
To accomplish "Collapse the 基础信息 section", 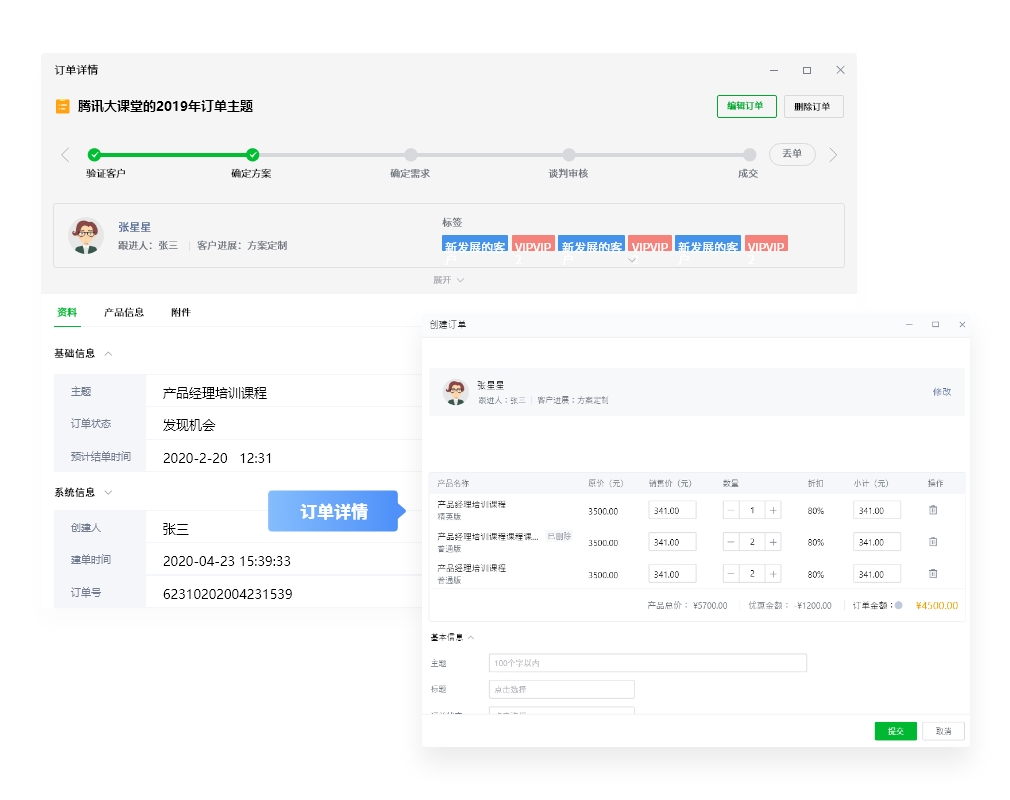I will click(x=108, y=353).
